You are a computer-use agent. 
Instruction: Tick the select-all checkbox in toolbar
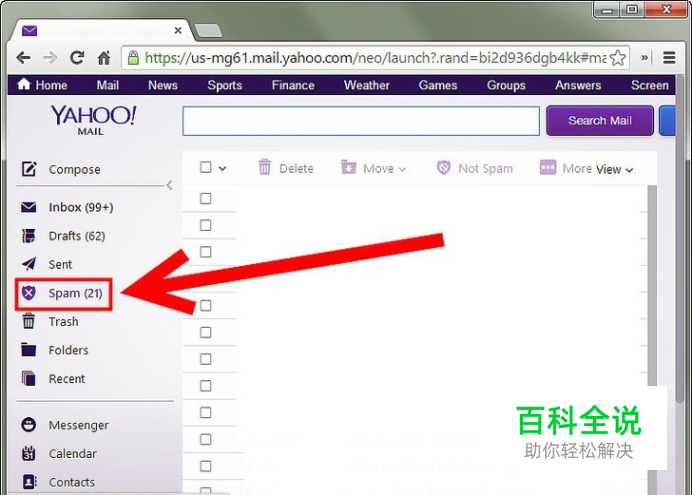tap(206, 167)
